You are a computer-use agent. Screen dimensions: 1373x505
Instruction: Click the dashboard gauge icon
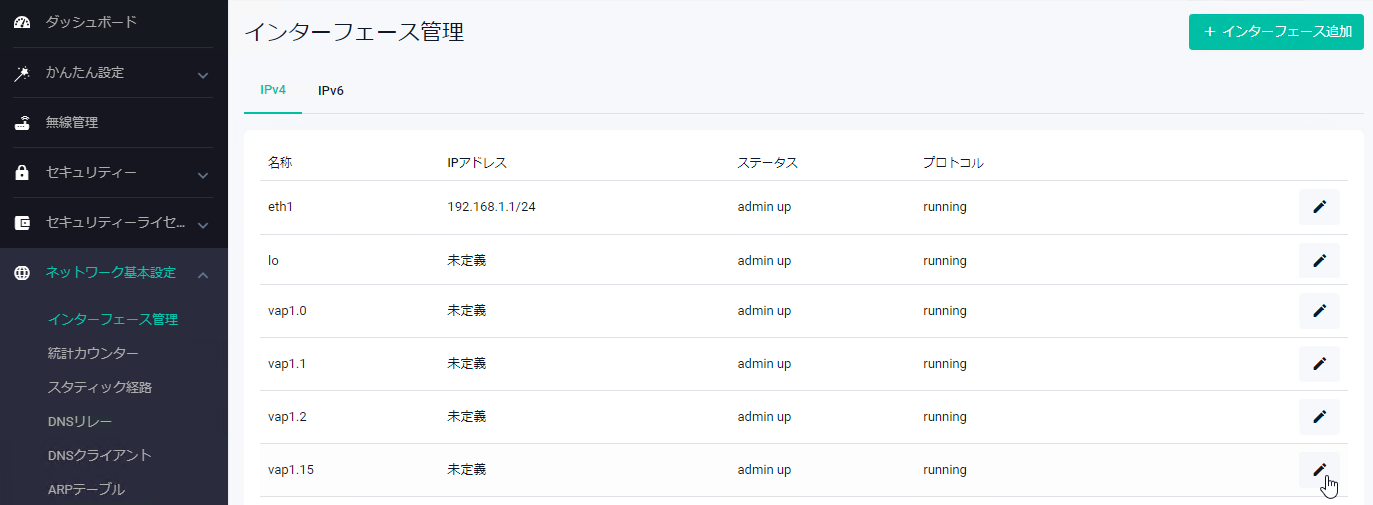22,22
